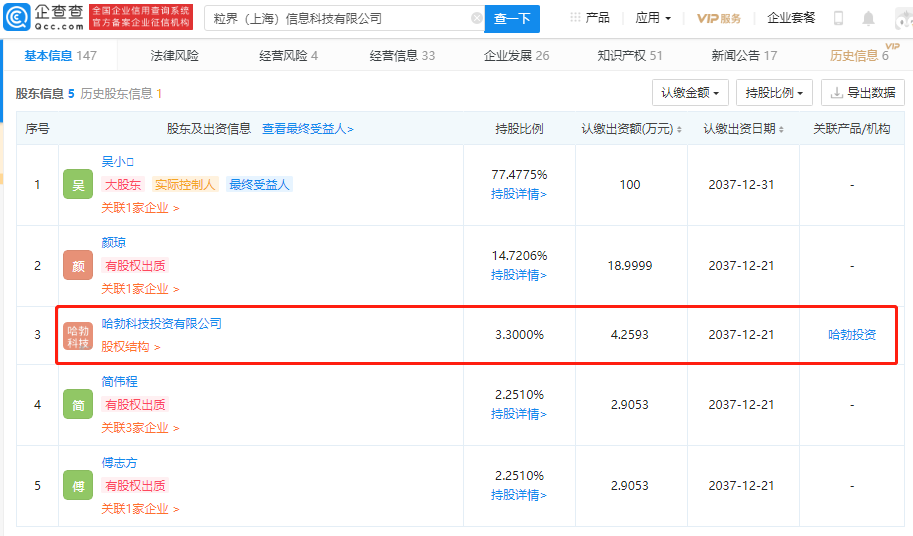Click the red 全国企业信用查询系统 banner

141,17
